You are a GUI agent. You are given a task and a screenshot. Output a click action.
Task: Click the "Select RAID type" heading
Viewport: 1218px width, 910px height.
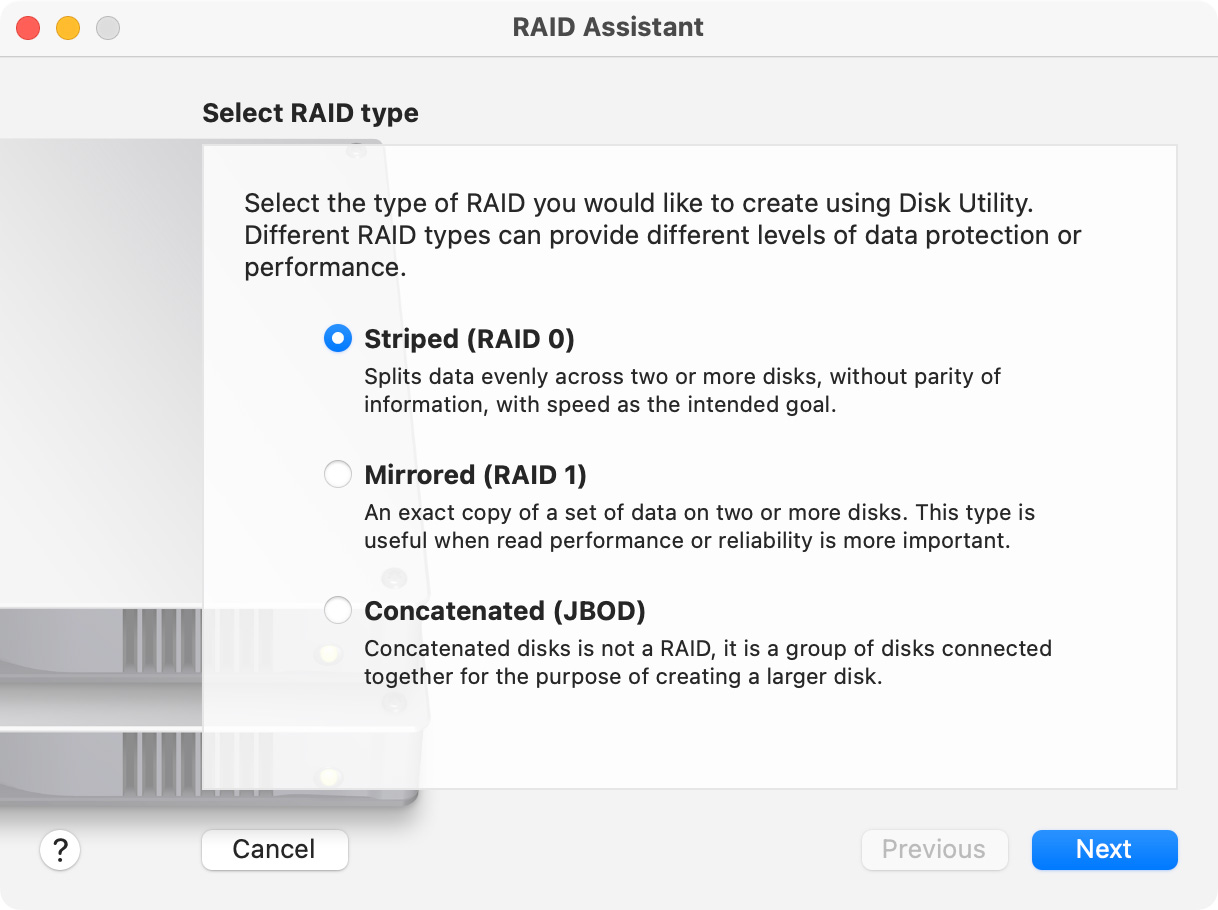310,113
